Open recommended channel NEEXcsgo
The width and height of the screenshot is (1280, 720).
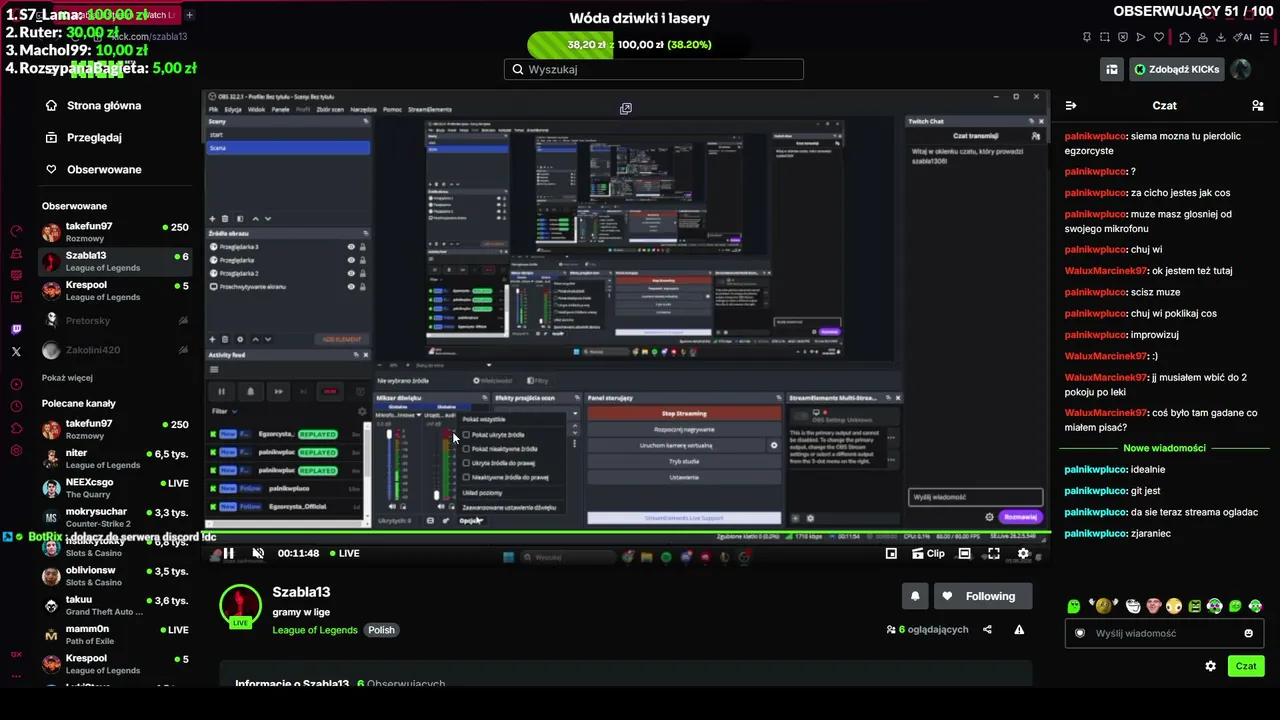(114, 488)
